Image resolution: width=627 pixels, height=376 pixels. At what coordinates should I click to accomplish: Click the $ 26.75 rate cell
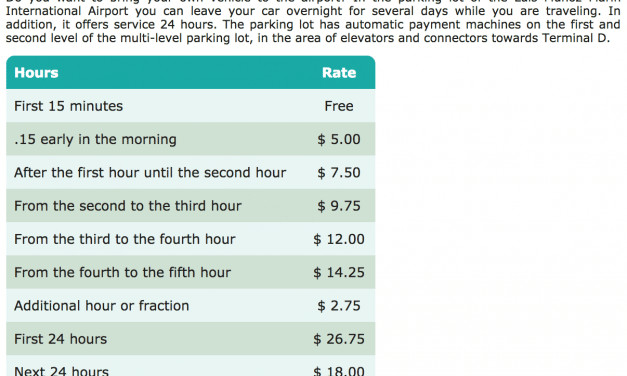(339, 338)
